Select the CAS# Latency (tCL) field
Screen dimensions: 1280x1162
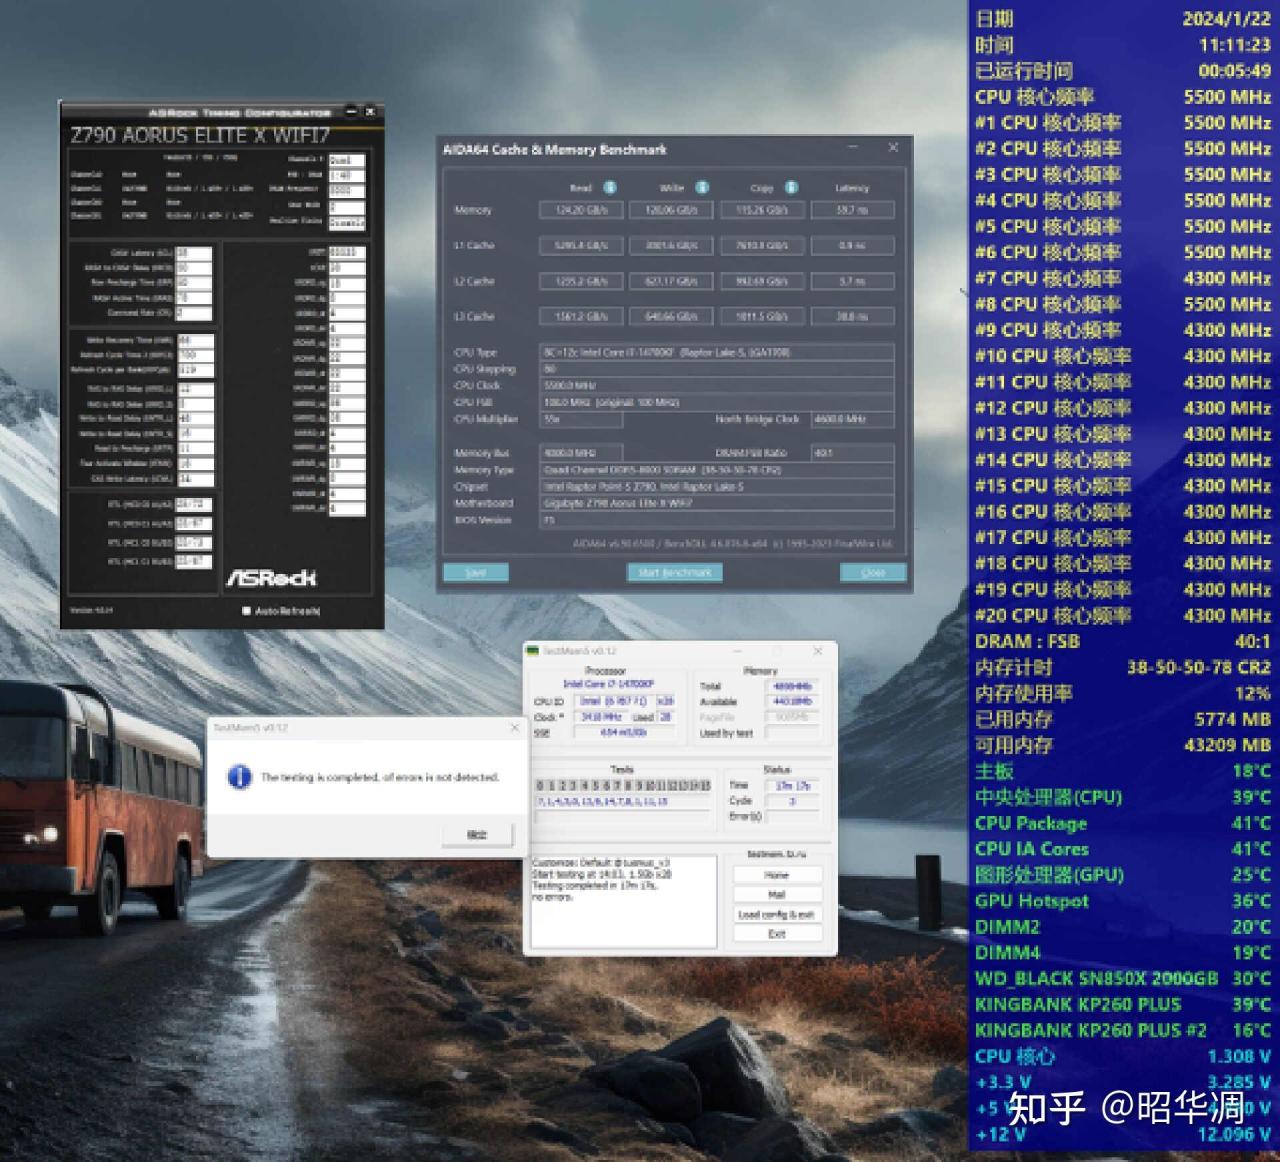[194, 253]
